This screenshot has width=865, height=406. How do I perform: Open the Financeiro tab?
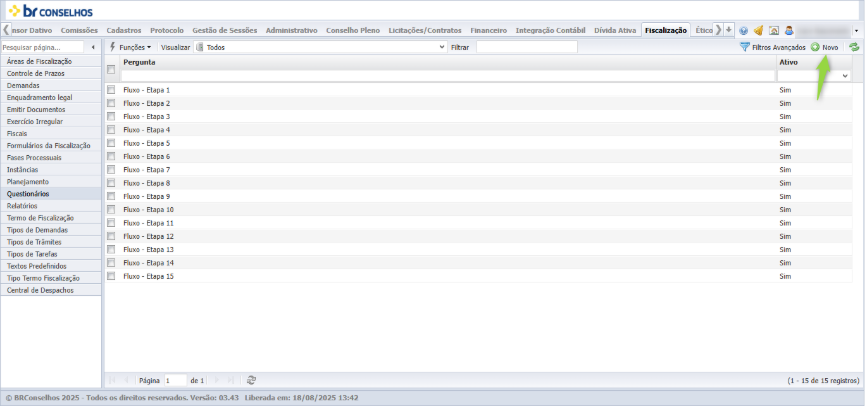point(489,30)
